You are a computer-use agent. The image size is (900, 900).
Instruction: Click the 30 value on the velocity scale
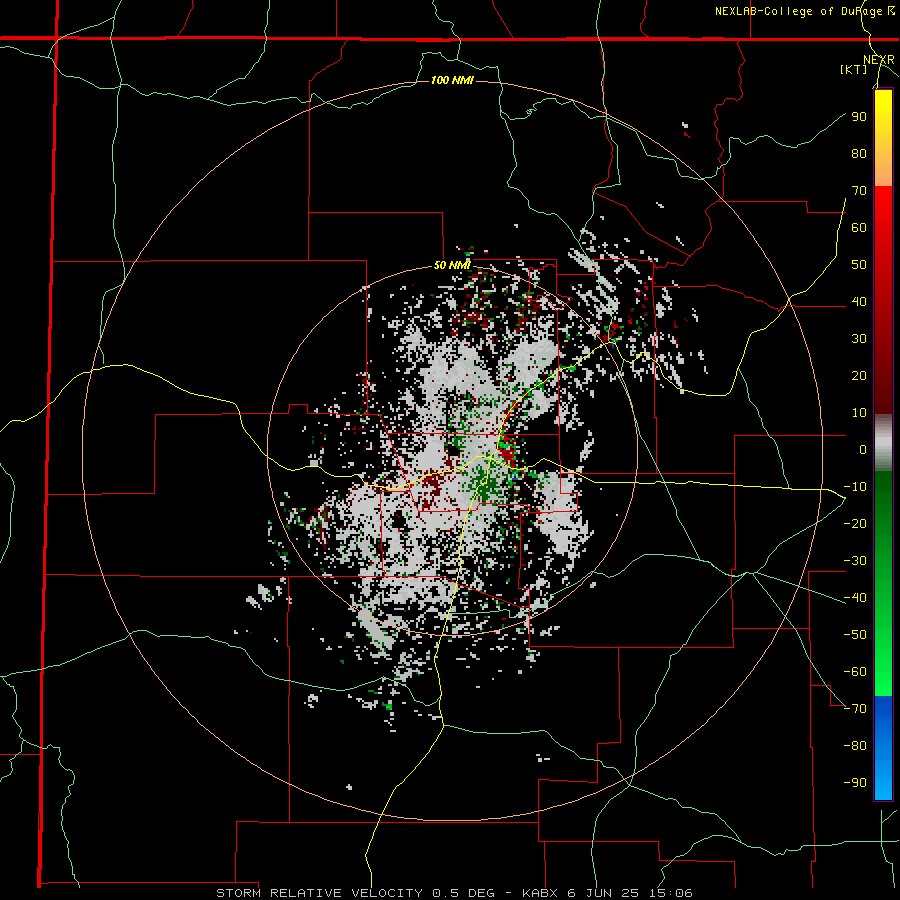tap(859, 339)
